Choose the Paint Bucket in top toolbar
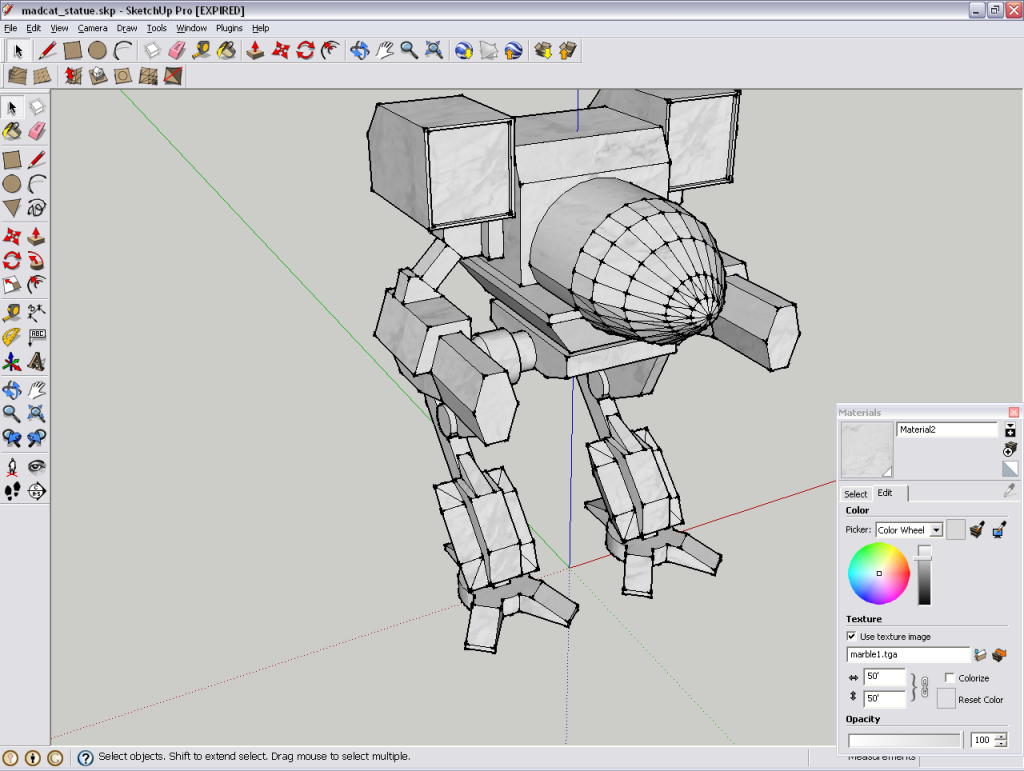Image resolution: width=1024 pixels, height=771 pixels. [227, 50]
